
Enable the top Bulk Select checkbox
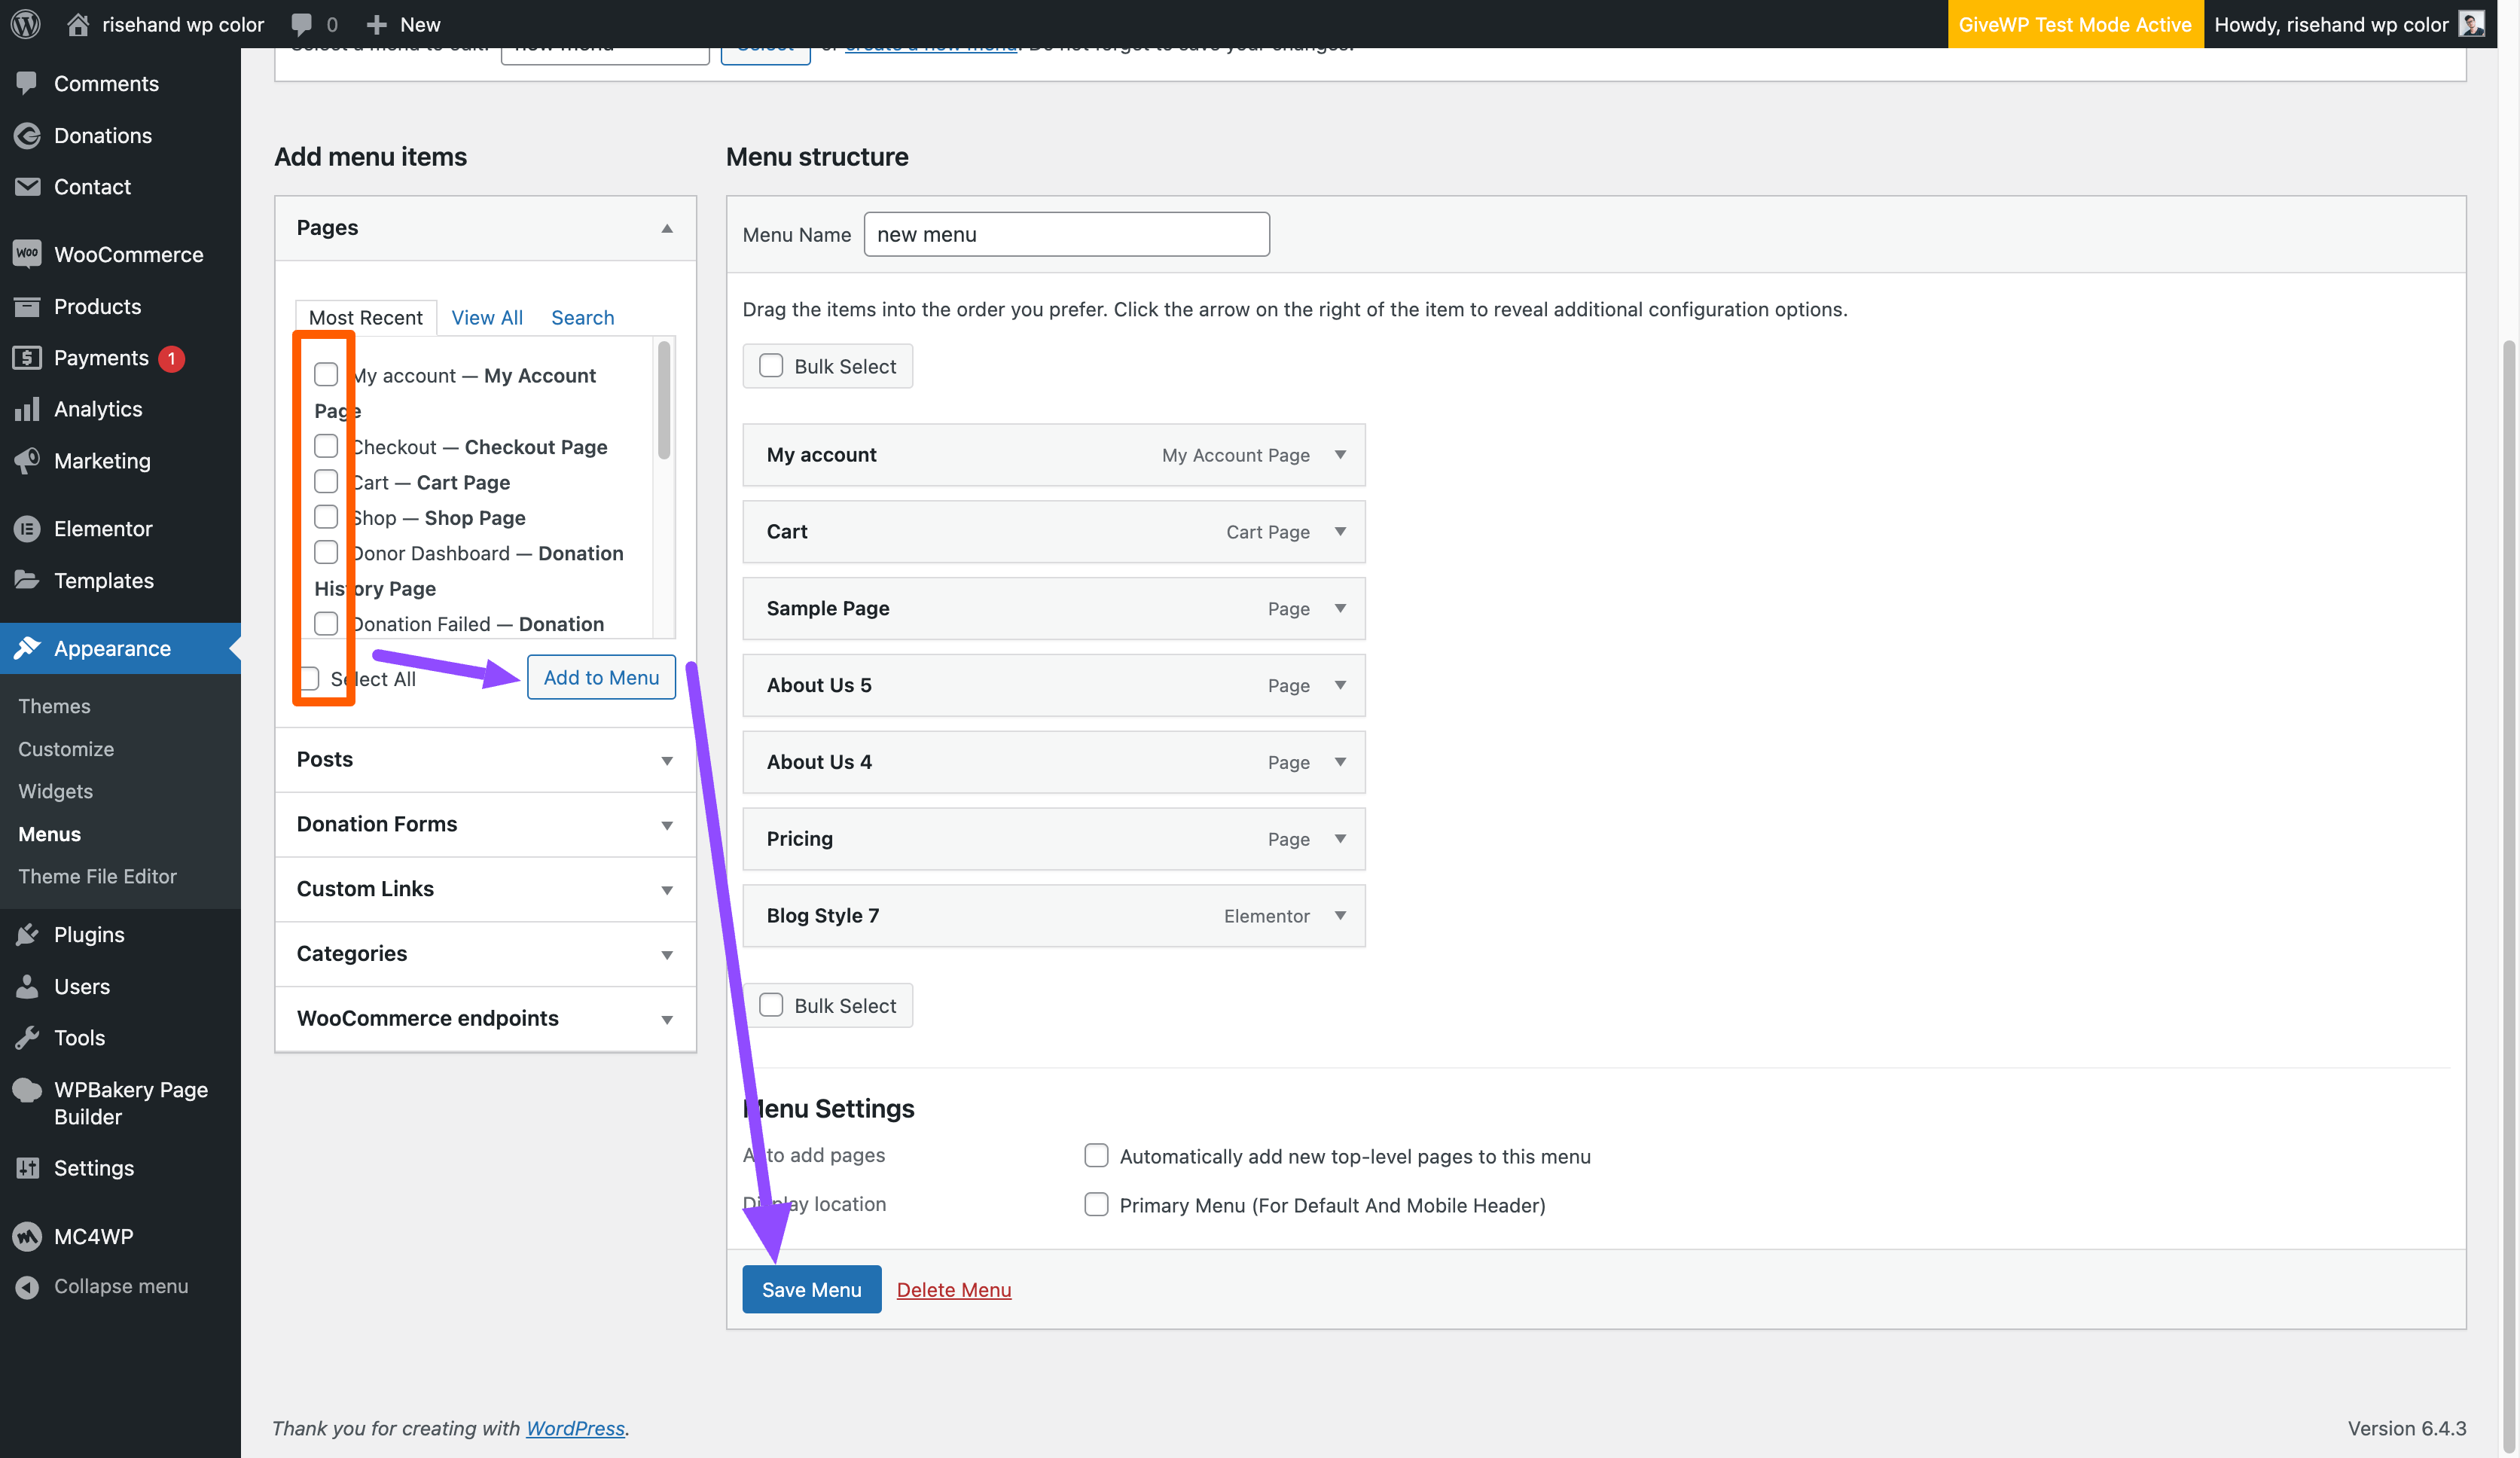pos(771,366)
